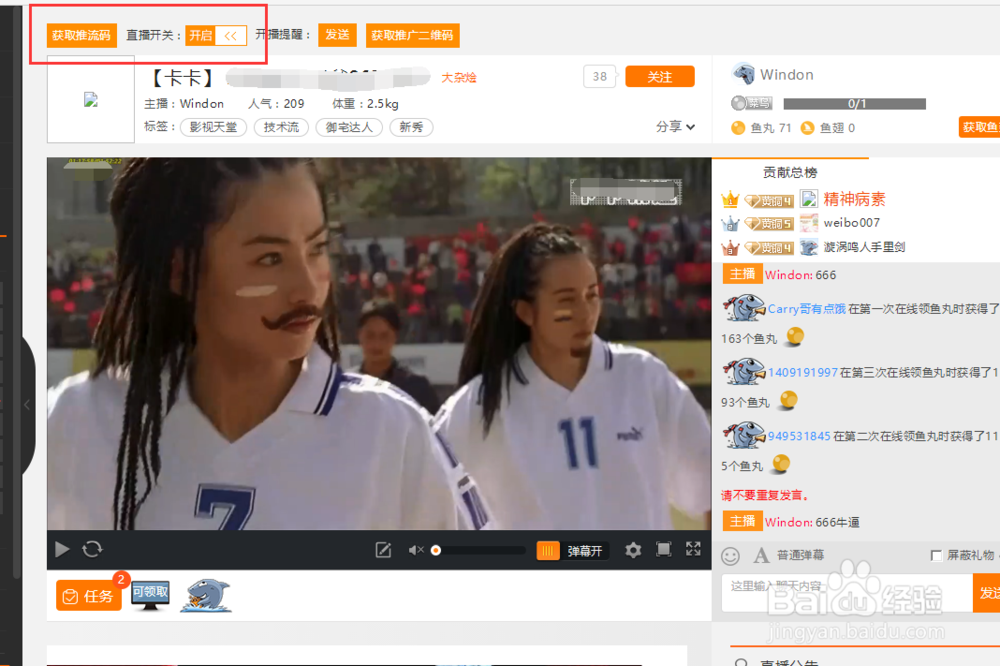Viewport: 1000px width, 666px height.
Task: Open user 漩涡鸣人手里剑 in ranking
Action: pyautogui.click(x=864, y=247)
